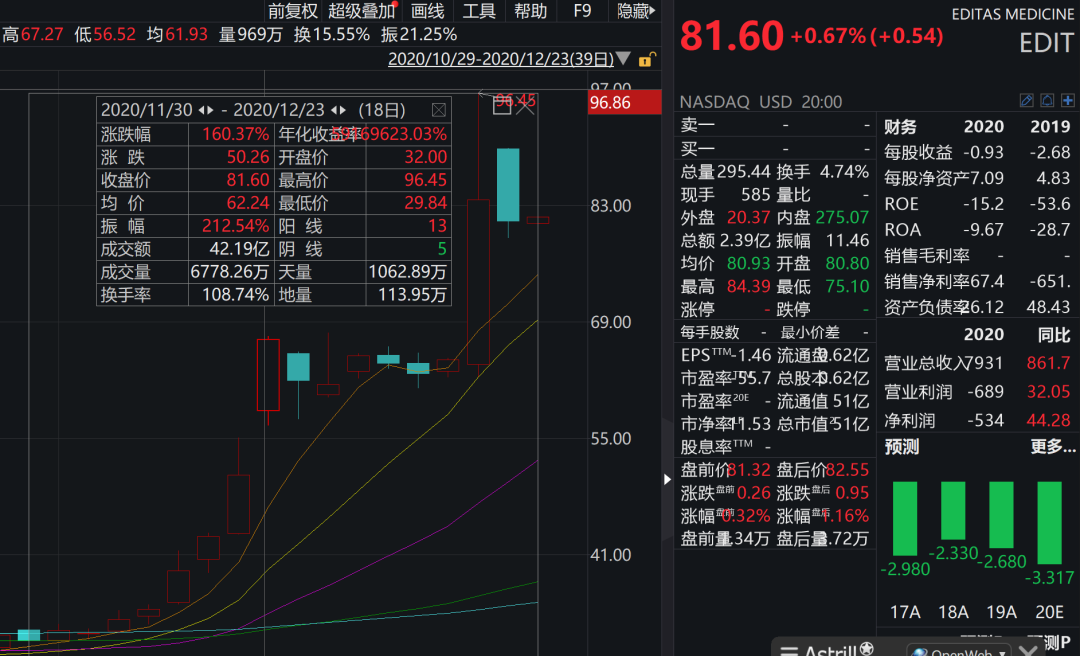
Task: Click the 18A forecast bar
Action: pos(953,511)
